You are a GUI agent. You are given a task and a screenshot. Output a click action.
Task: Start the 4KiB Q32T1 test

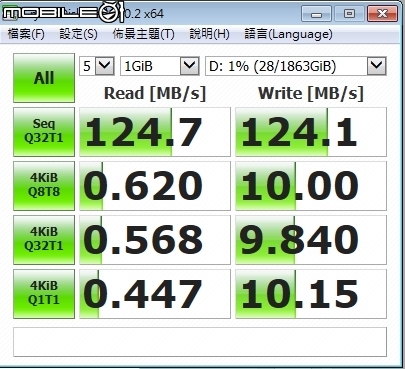point(44,240)
